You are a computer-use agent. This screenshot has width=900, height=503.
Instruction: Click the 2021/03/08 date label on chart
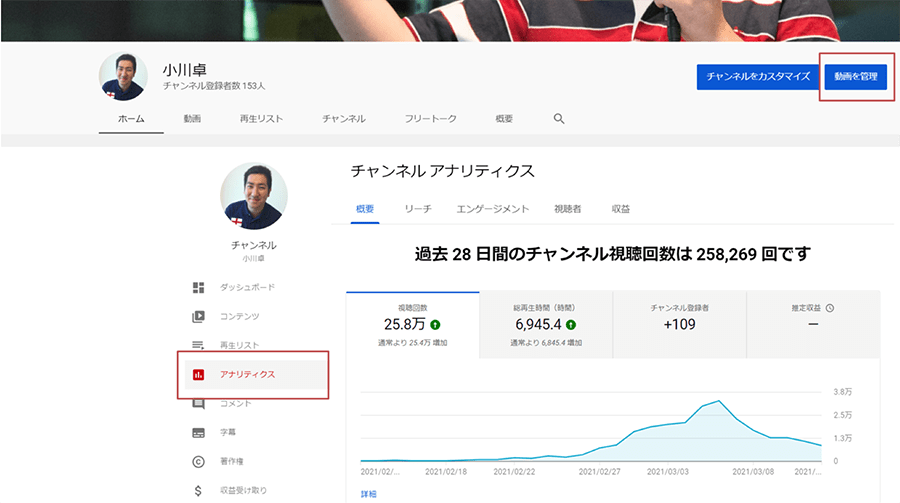pyautogui.click(x=753, y=471)
